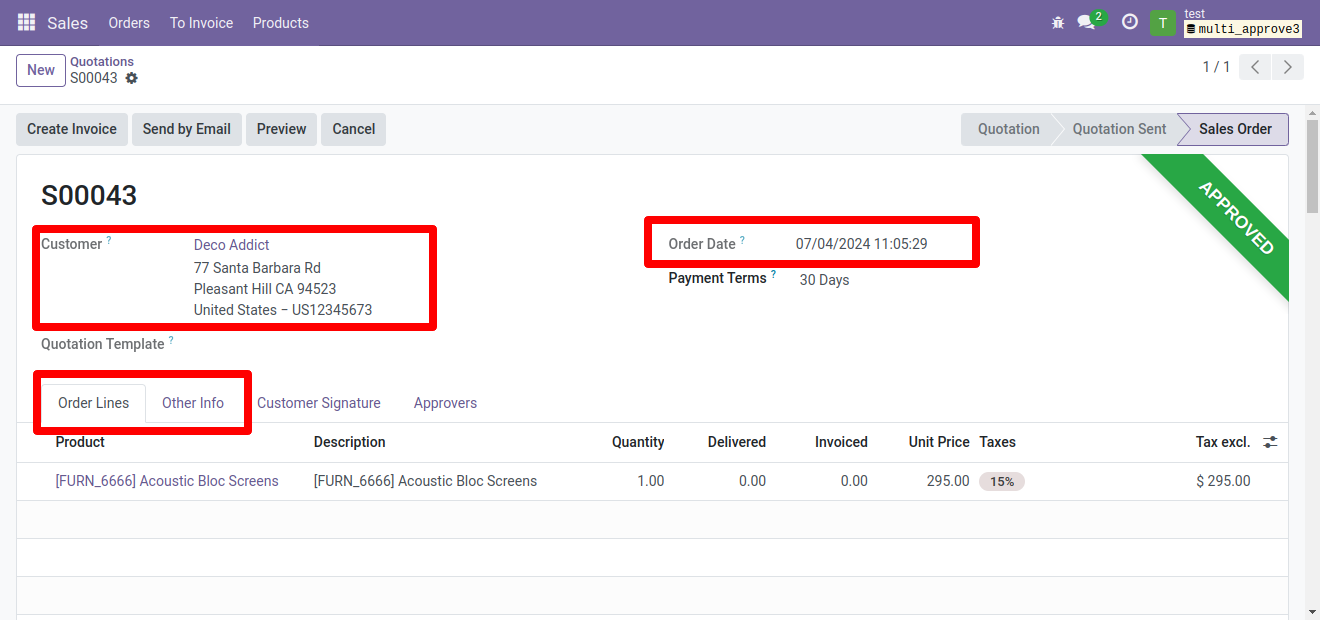Switch to Order Lines tab
This screenshot has width=1320, height=620.
click(x=94, y=403)
